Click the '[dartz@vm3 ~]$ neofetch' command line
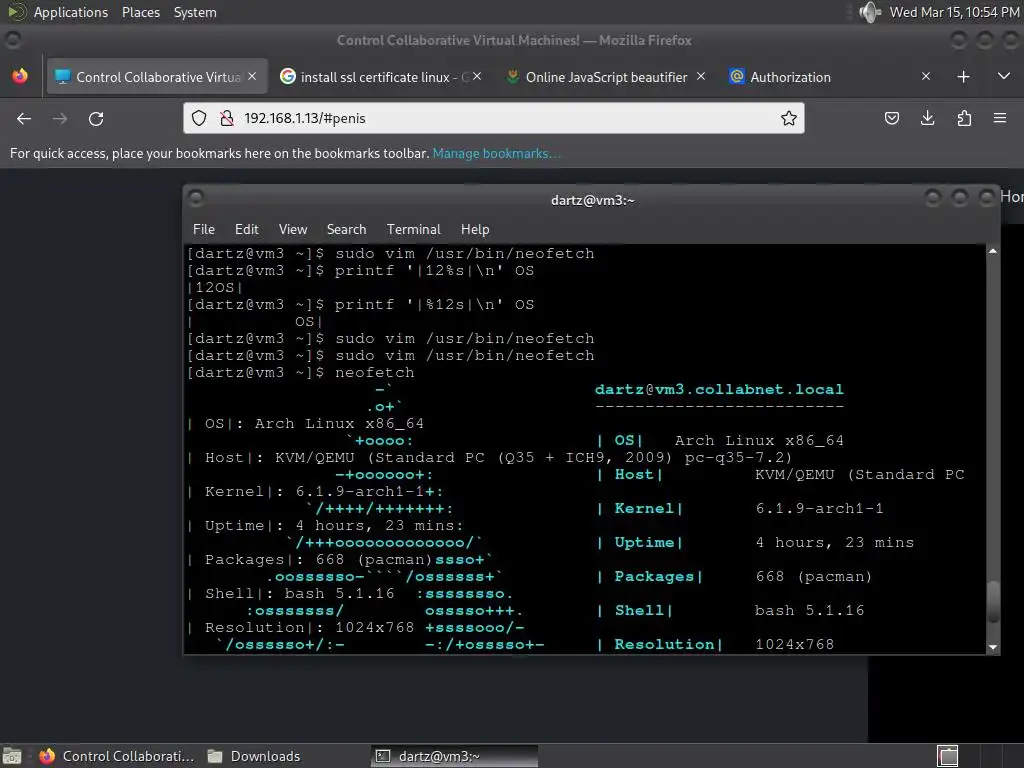Screen dimensions: 1024x768 pyautogui.click(x=301, y=372)
